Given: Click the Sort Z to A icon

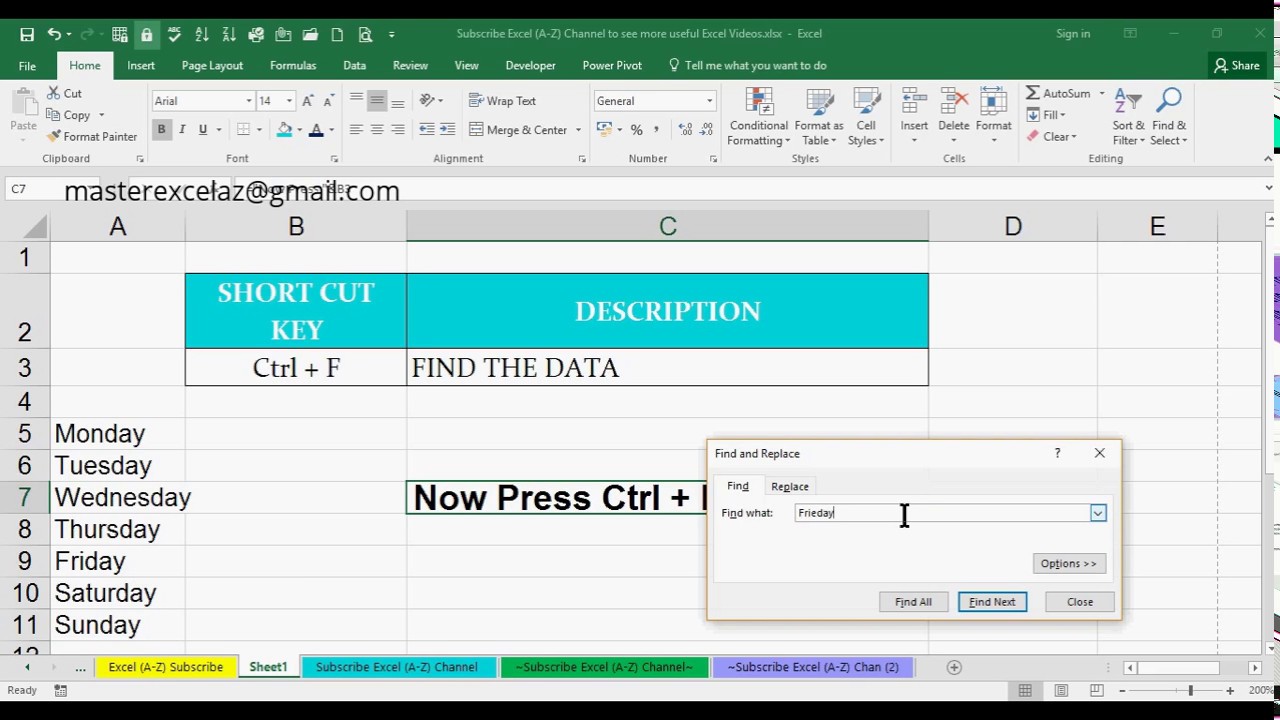Looking at the screenshot, I should (x=229, y=34).
